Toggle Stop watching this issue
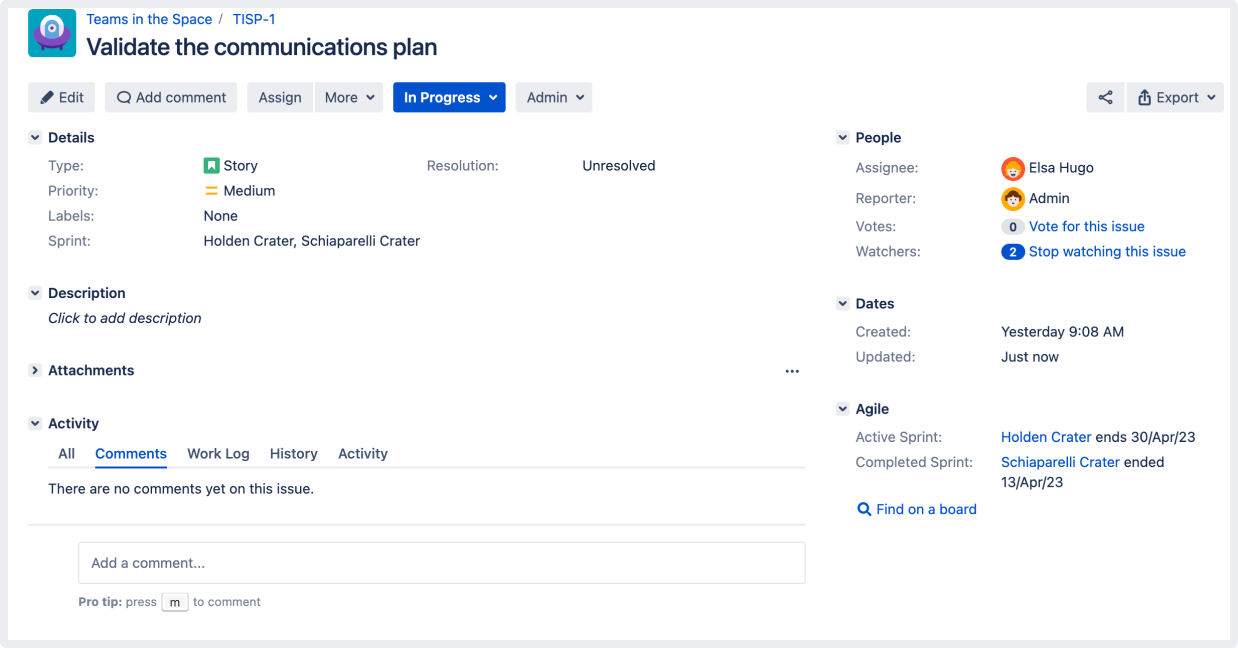Image resolution: width=1238 pixels, height=648 pixels. pyautogui.click(x=1107, y=251)
